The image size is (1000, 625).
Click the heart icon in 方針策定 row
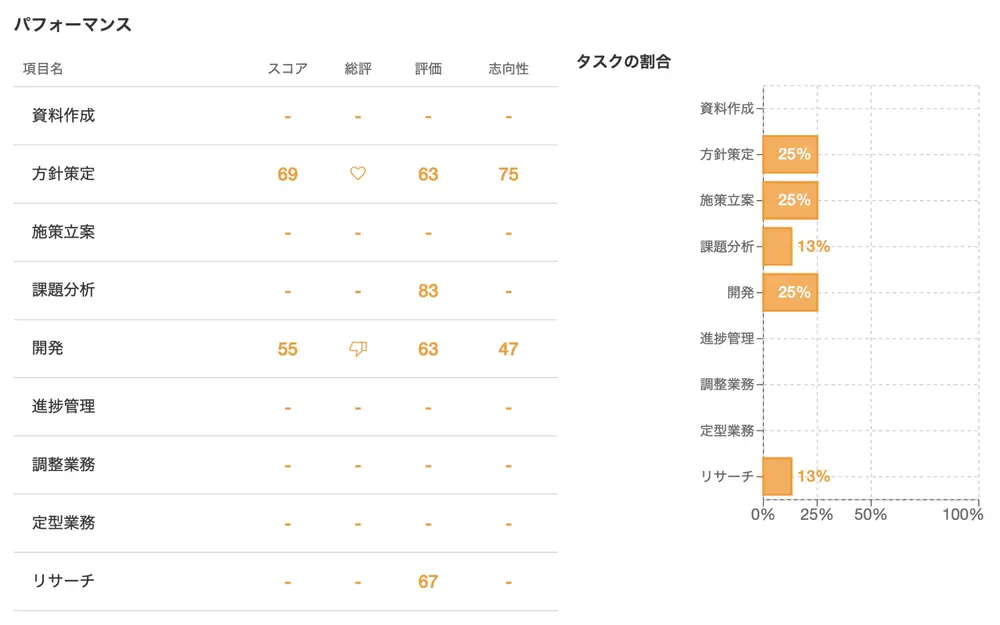pos(358,174)
